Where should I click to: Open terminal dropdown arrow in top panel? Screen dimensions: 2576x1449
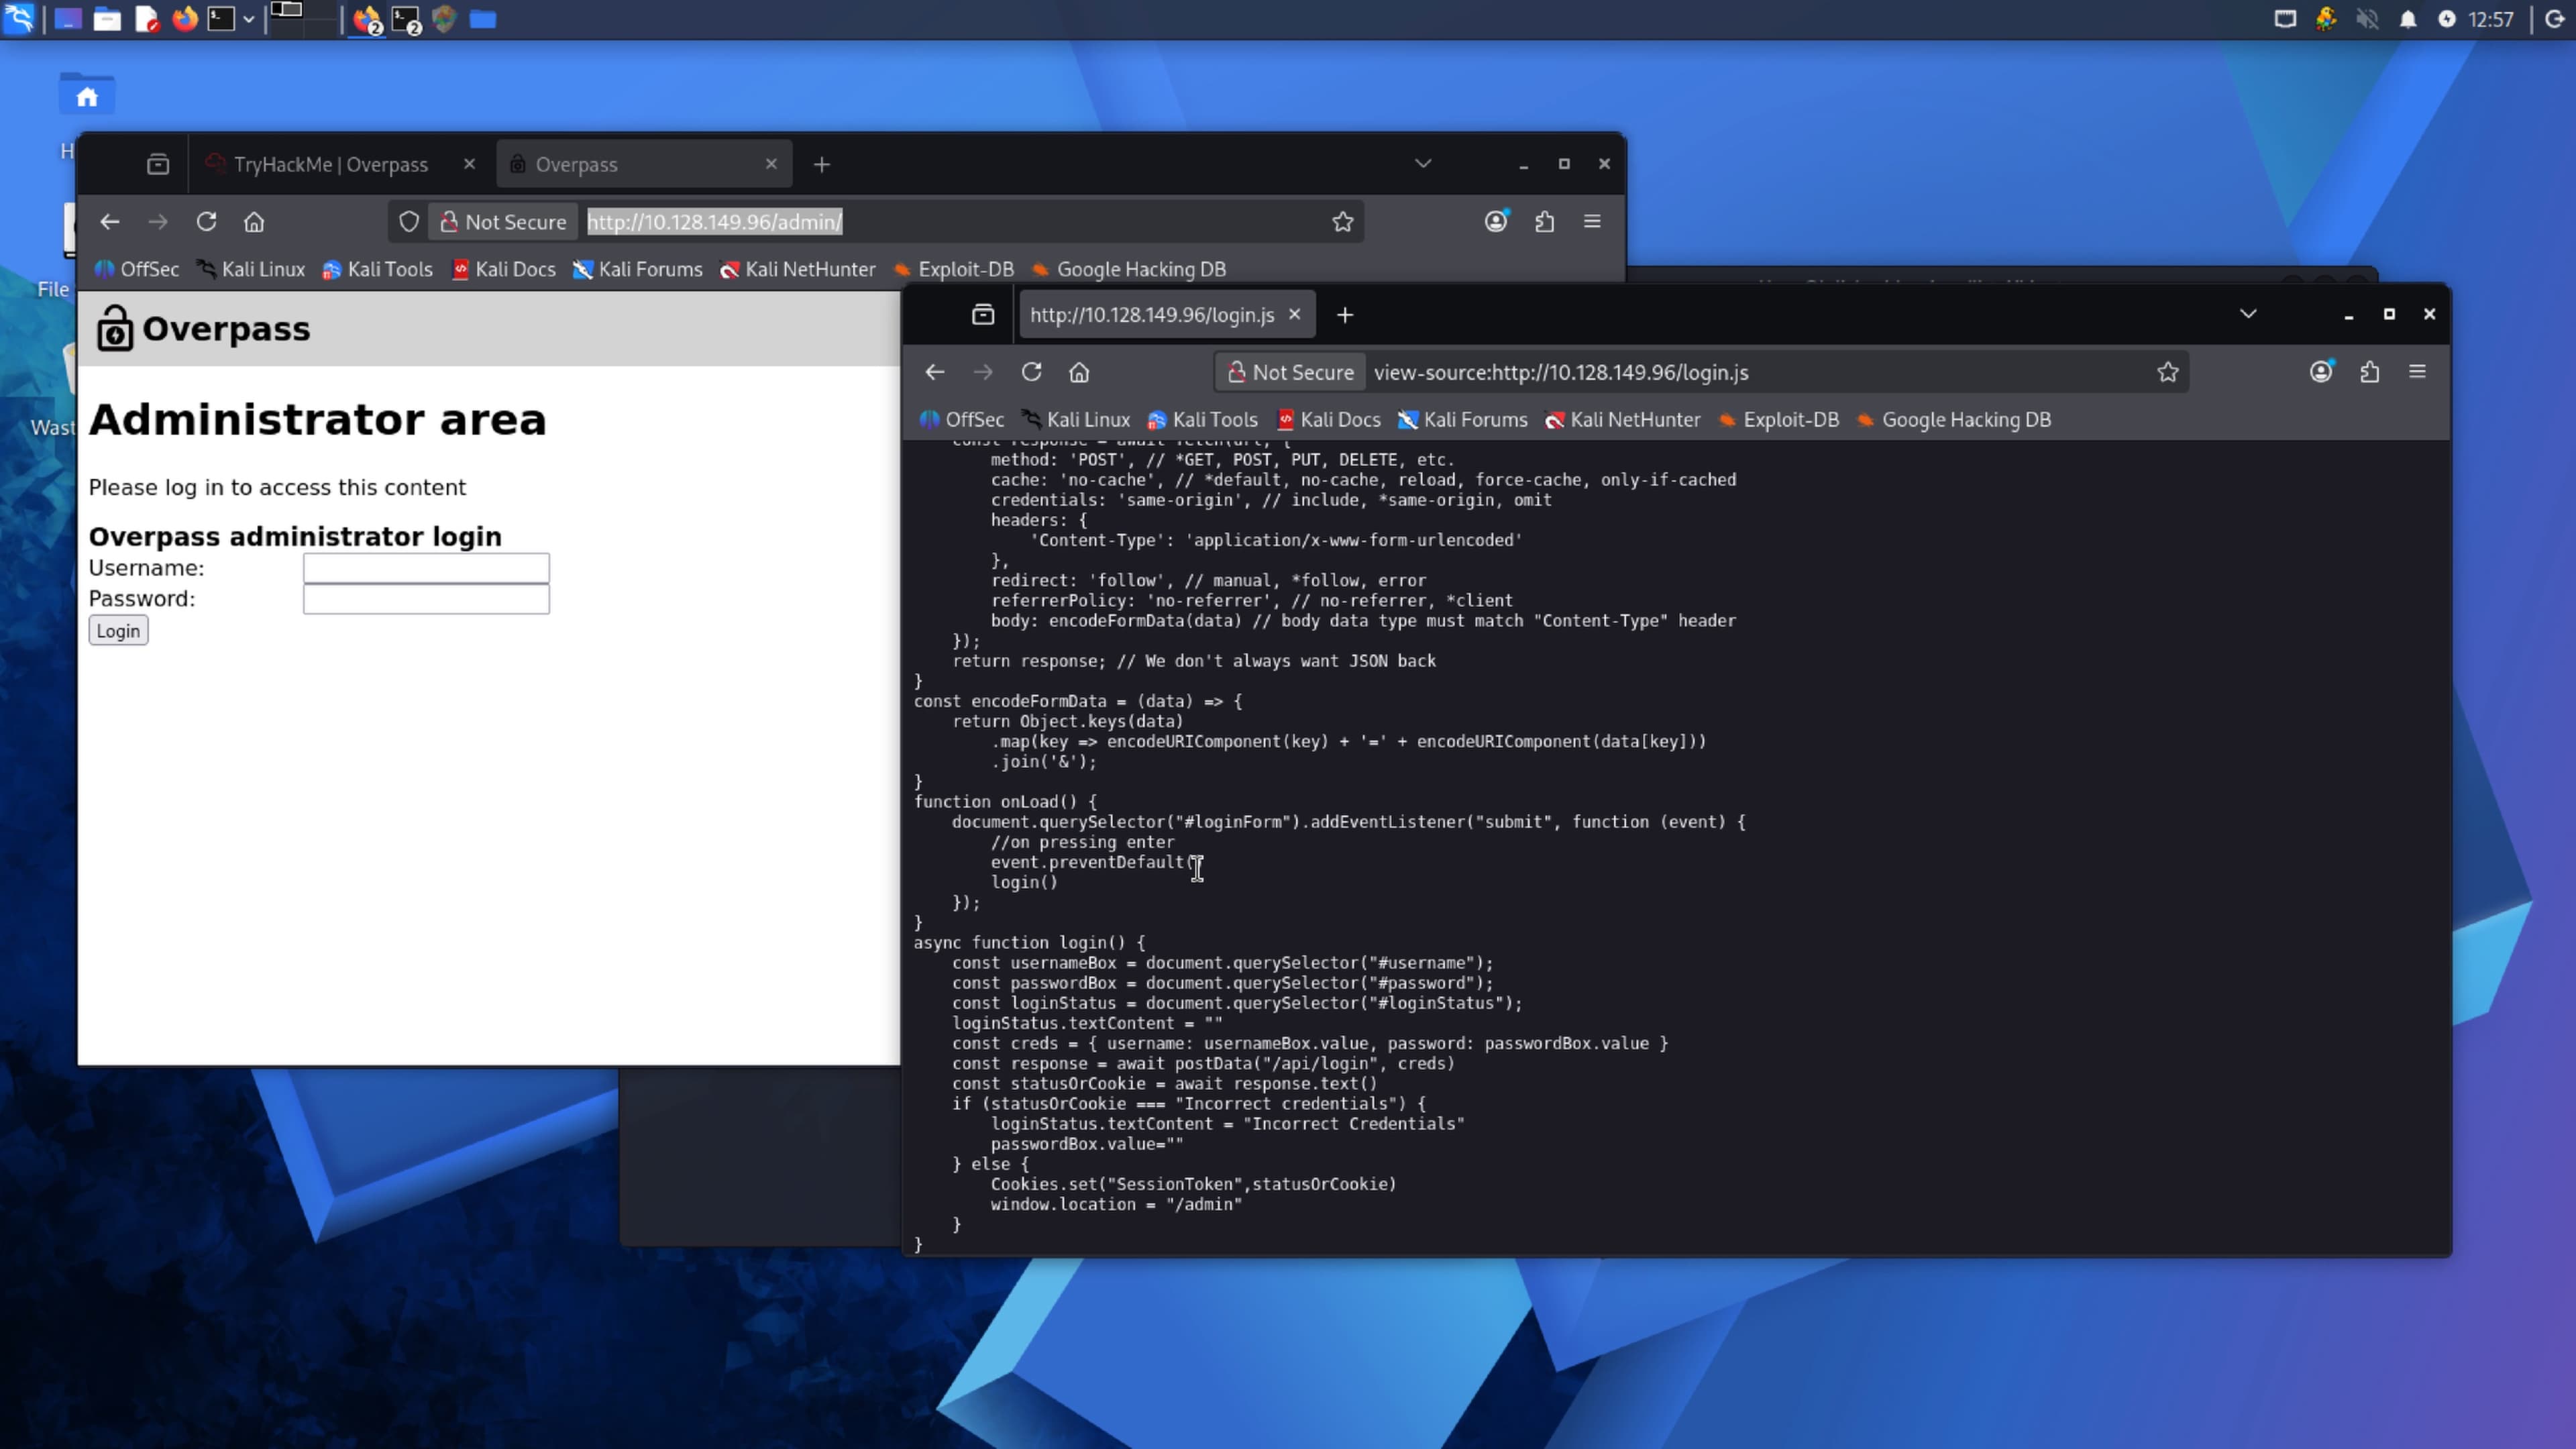point(248,19)
